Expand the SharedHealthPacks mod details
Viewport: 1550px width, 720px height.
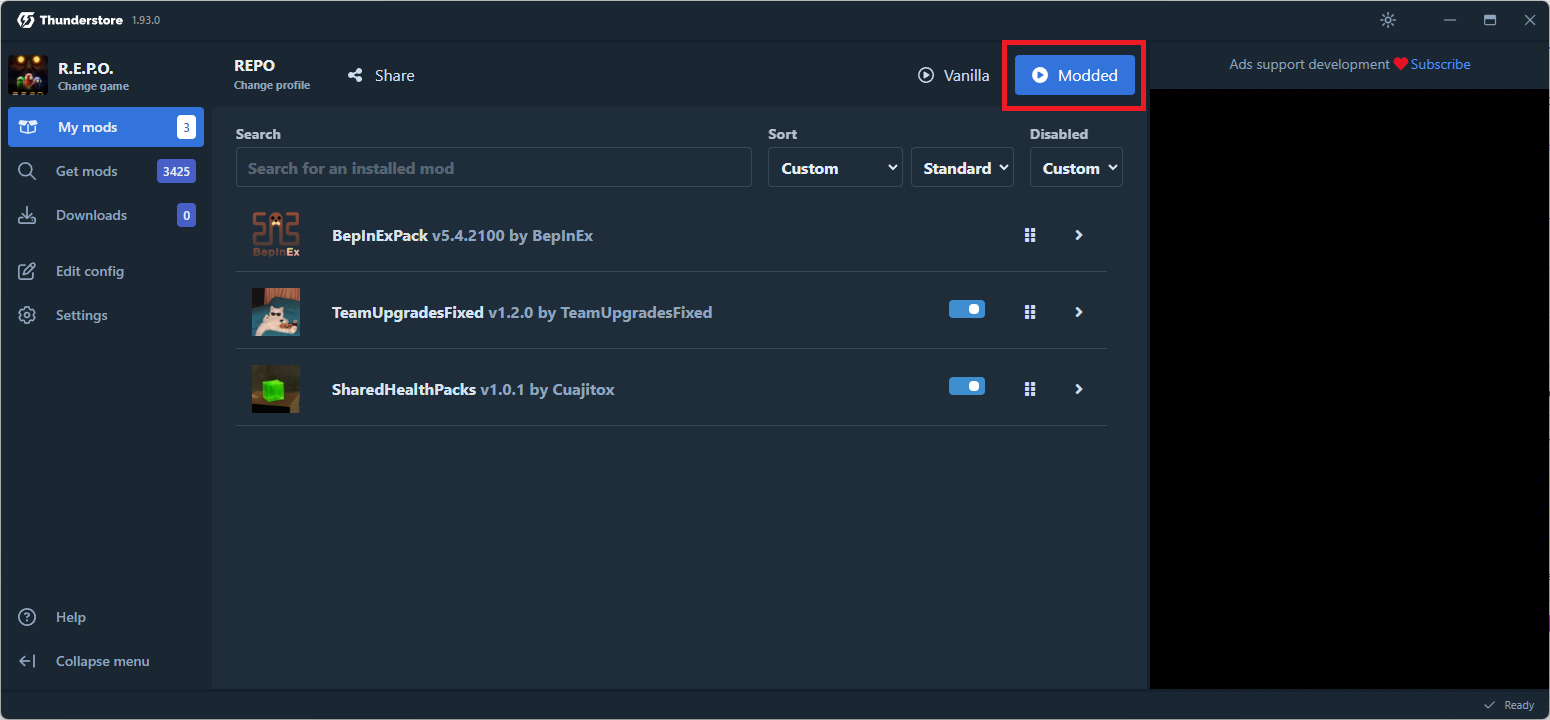tap(1079, 389)
